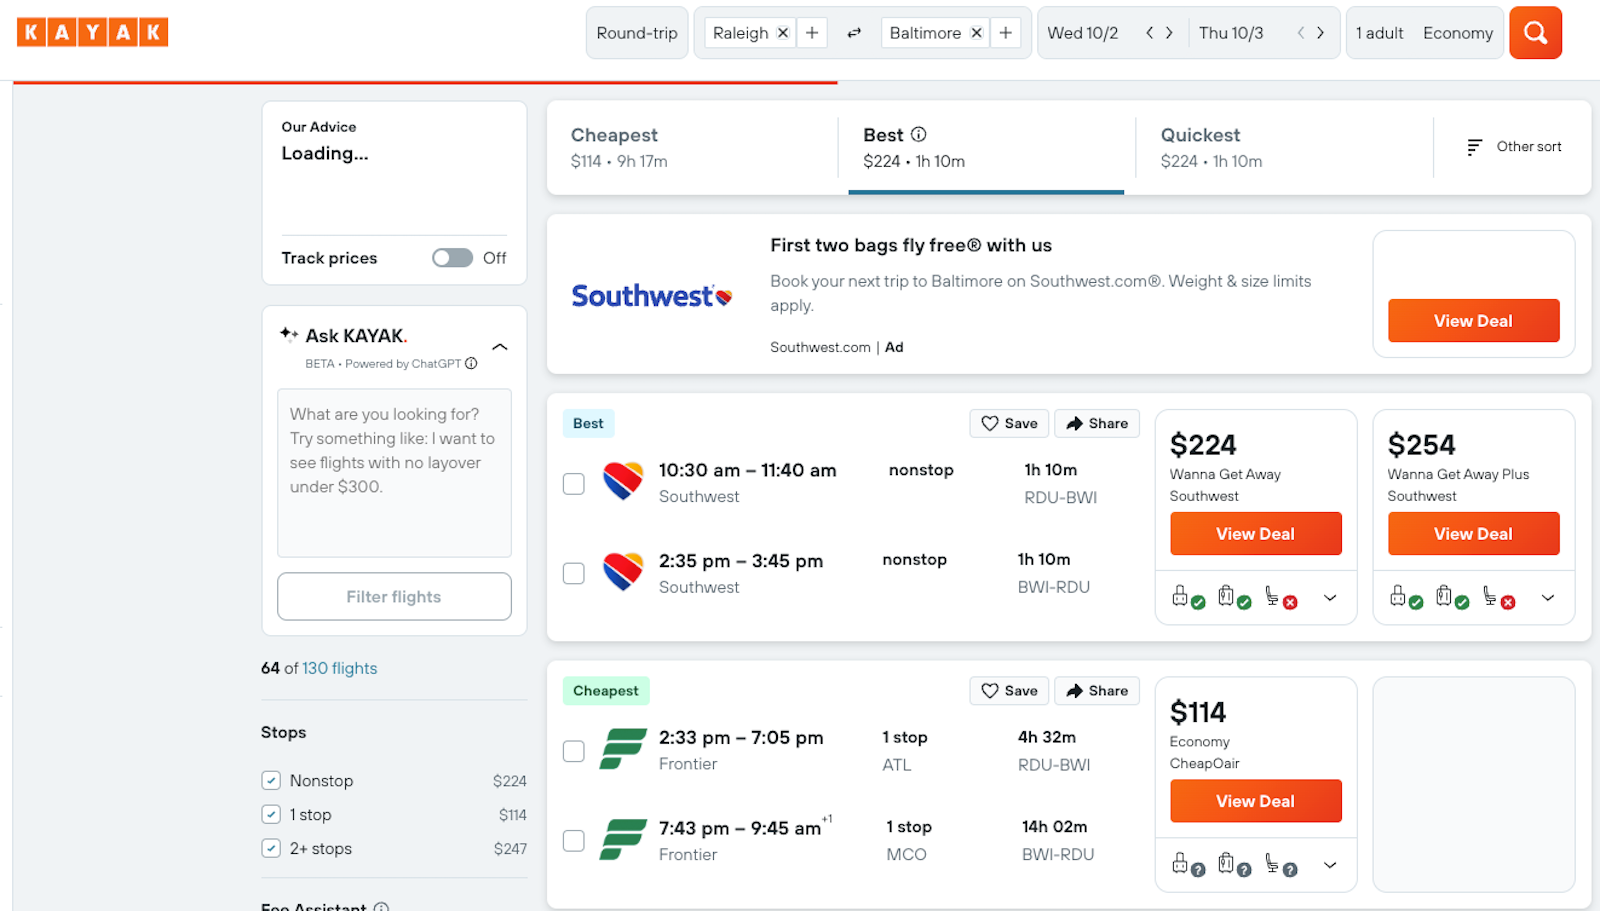Save the Best Southwest flight with heart

point(1009,423)
